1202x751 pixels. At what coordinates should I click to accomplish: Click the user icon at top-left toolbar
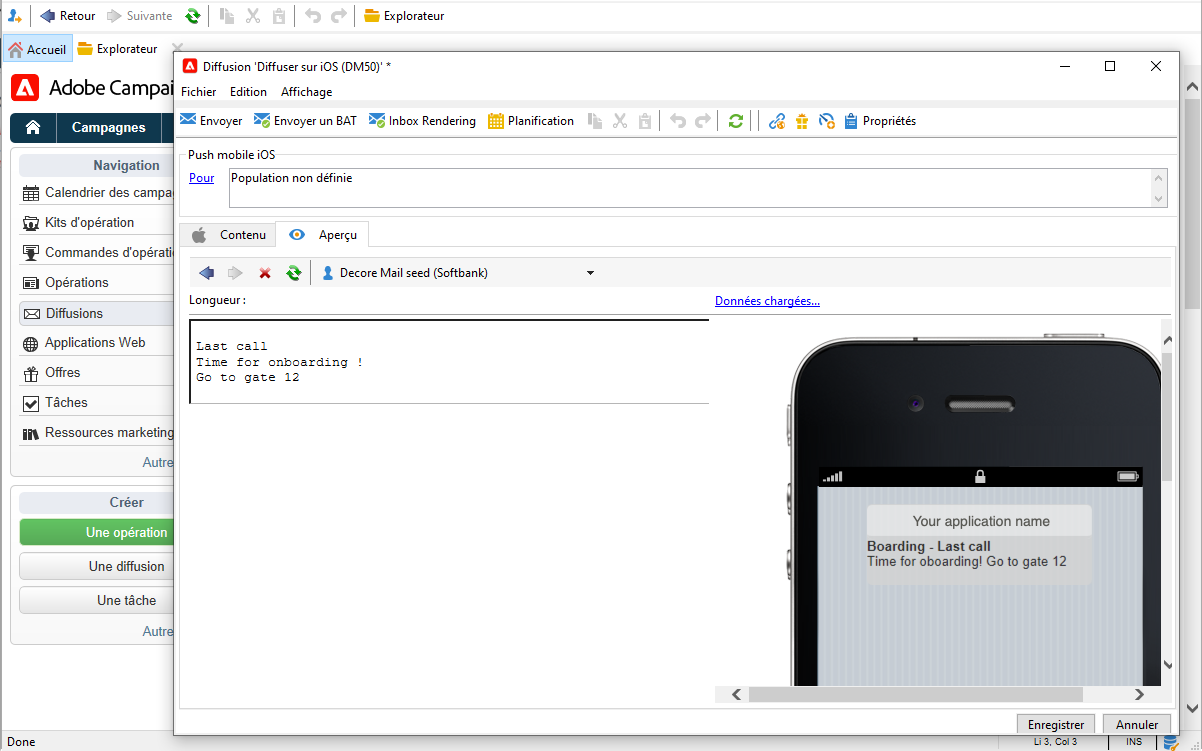14,16
